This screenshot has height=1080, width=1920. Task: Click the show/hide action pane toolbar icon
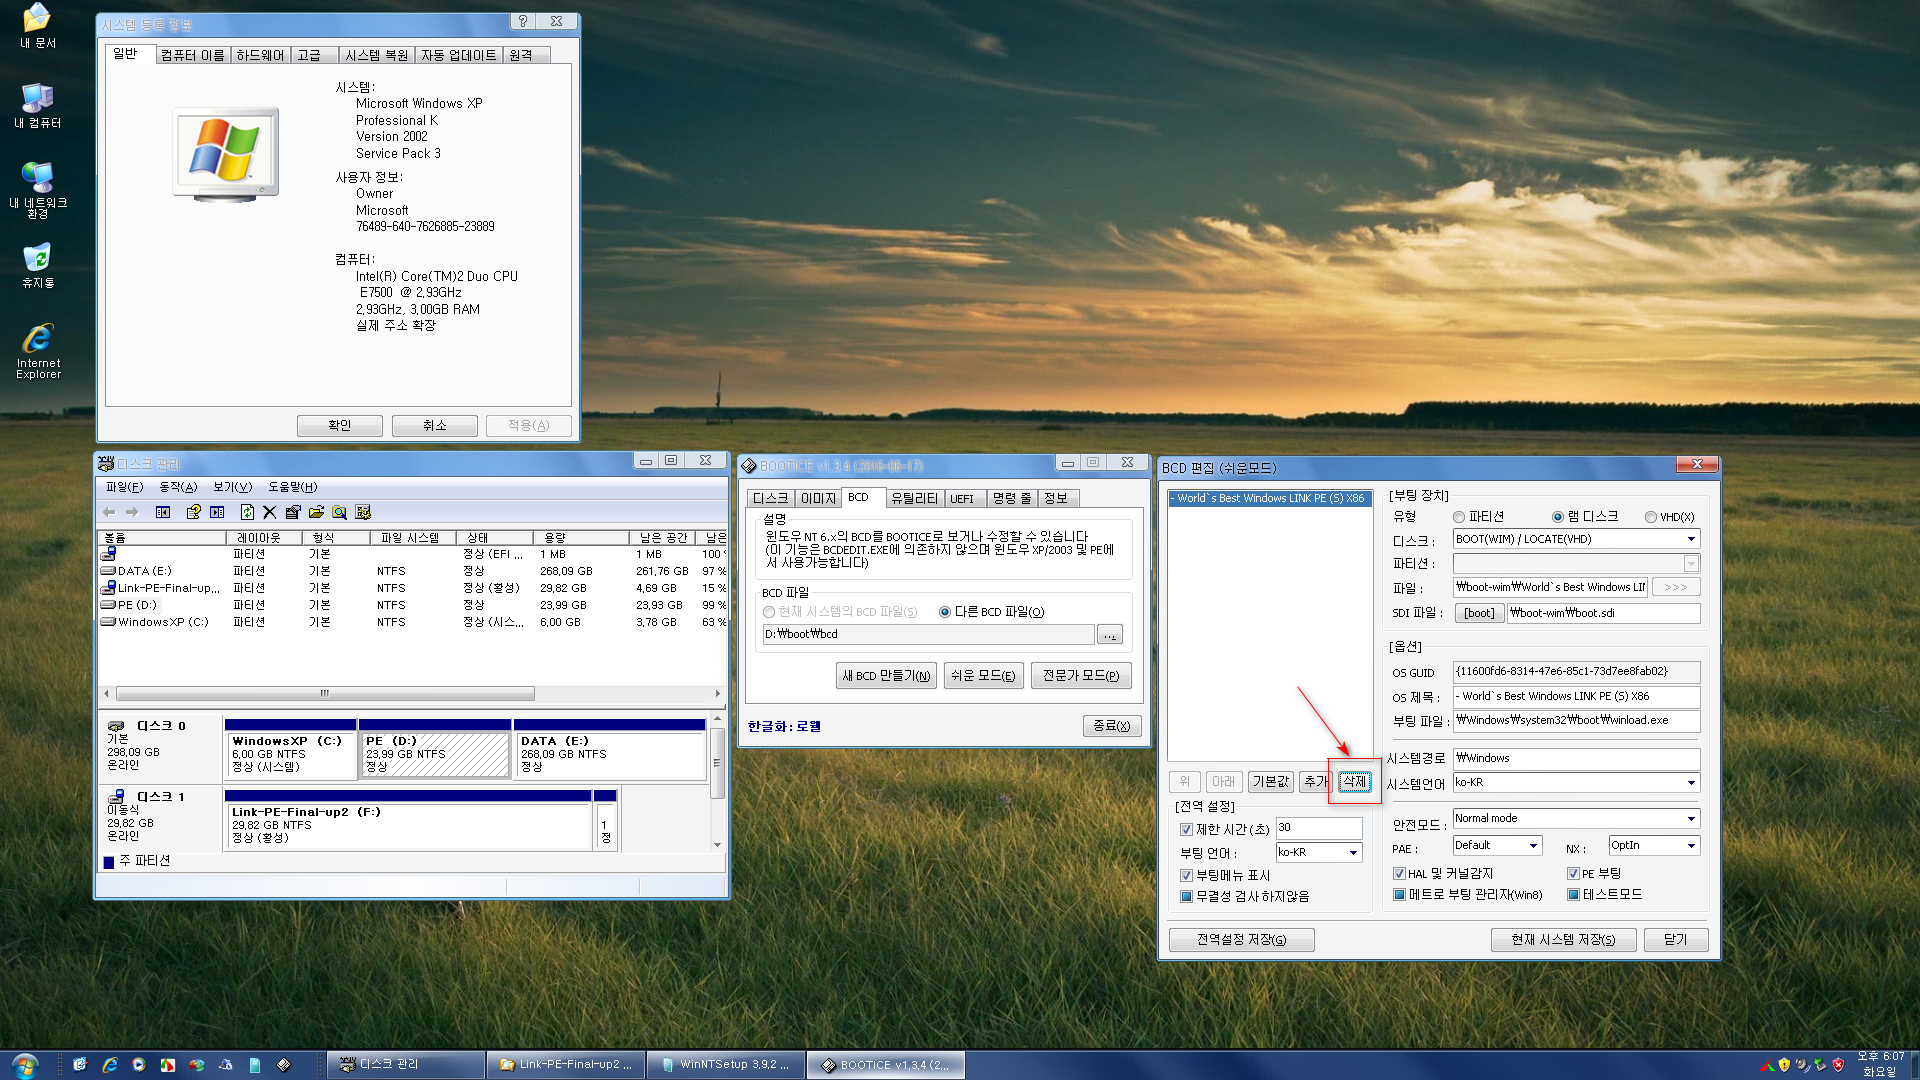[217, 513]
